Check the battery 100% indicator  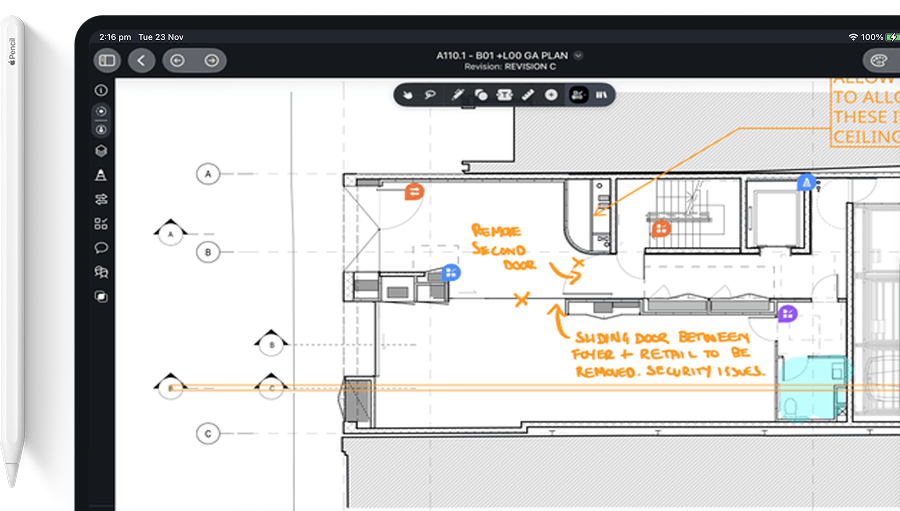pyautogui.click(x=879, y=37)
